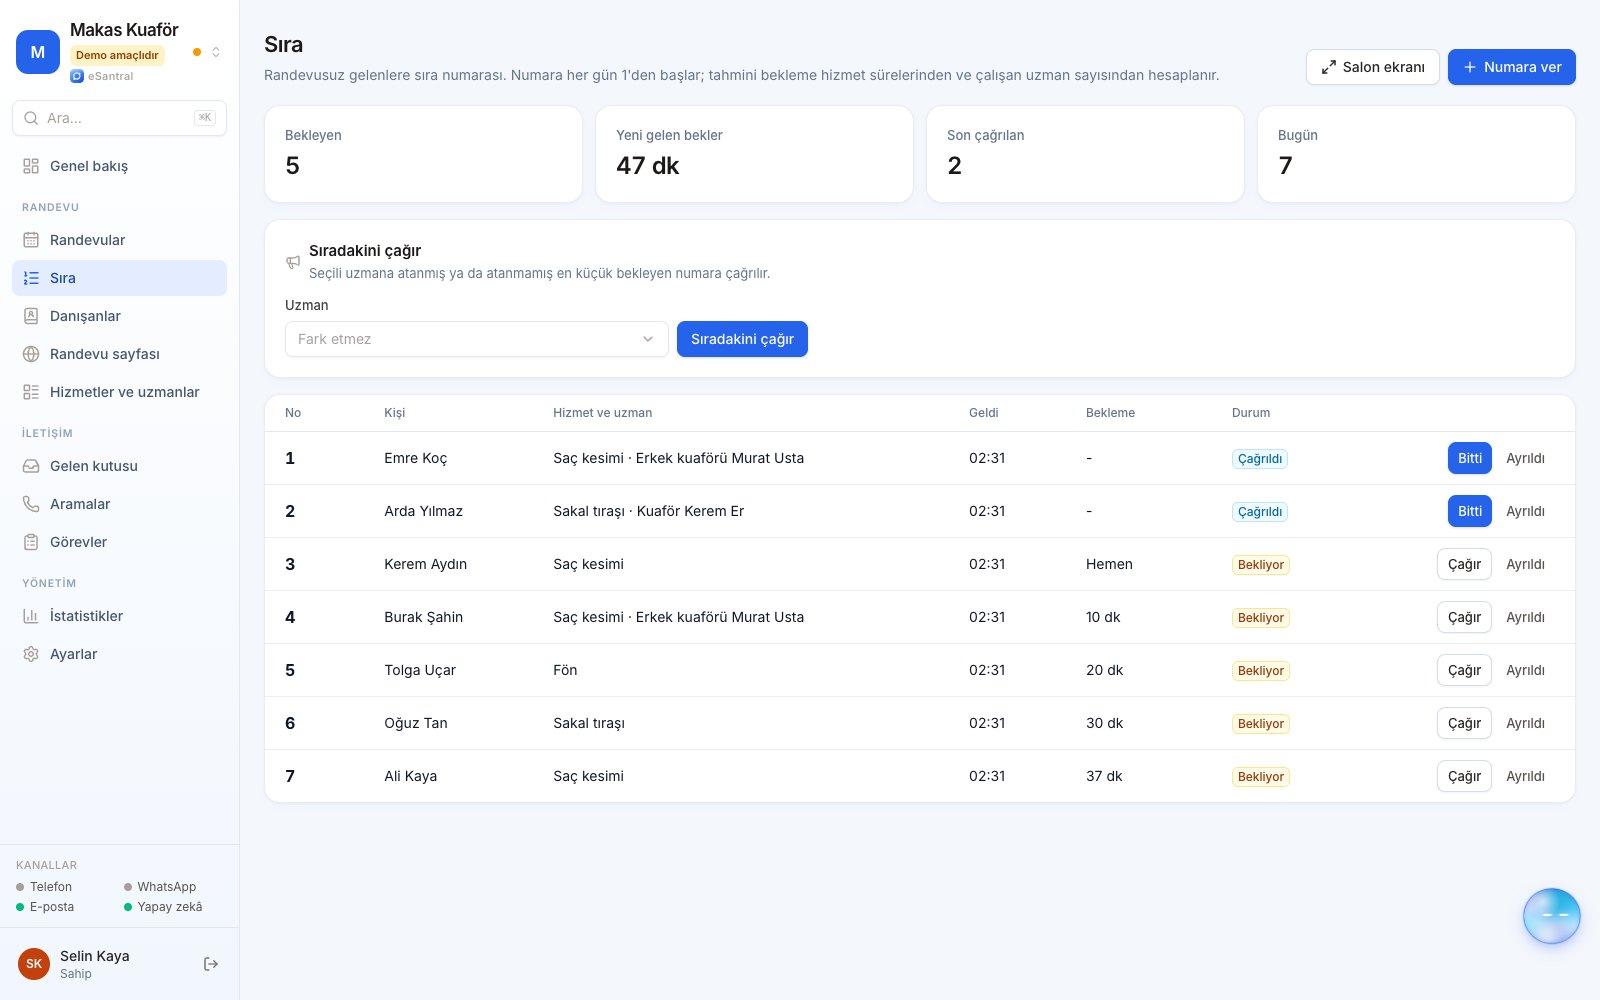Click the logout icon next to Selin Kaya
The image size is (1600, 1000).
211,964
